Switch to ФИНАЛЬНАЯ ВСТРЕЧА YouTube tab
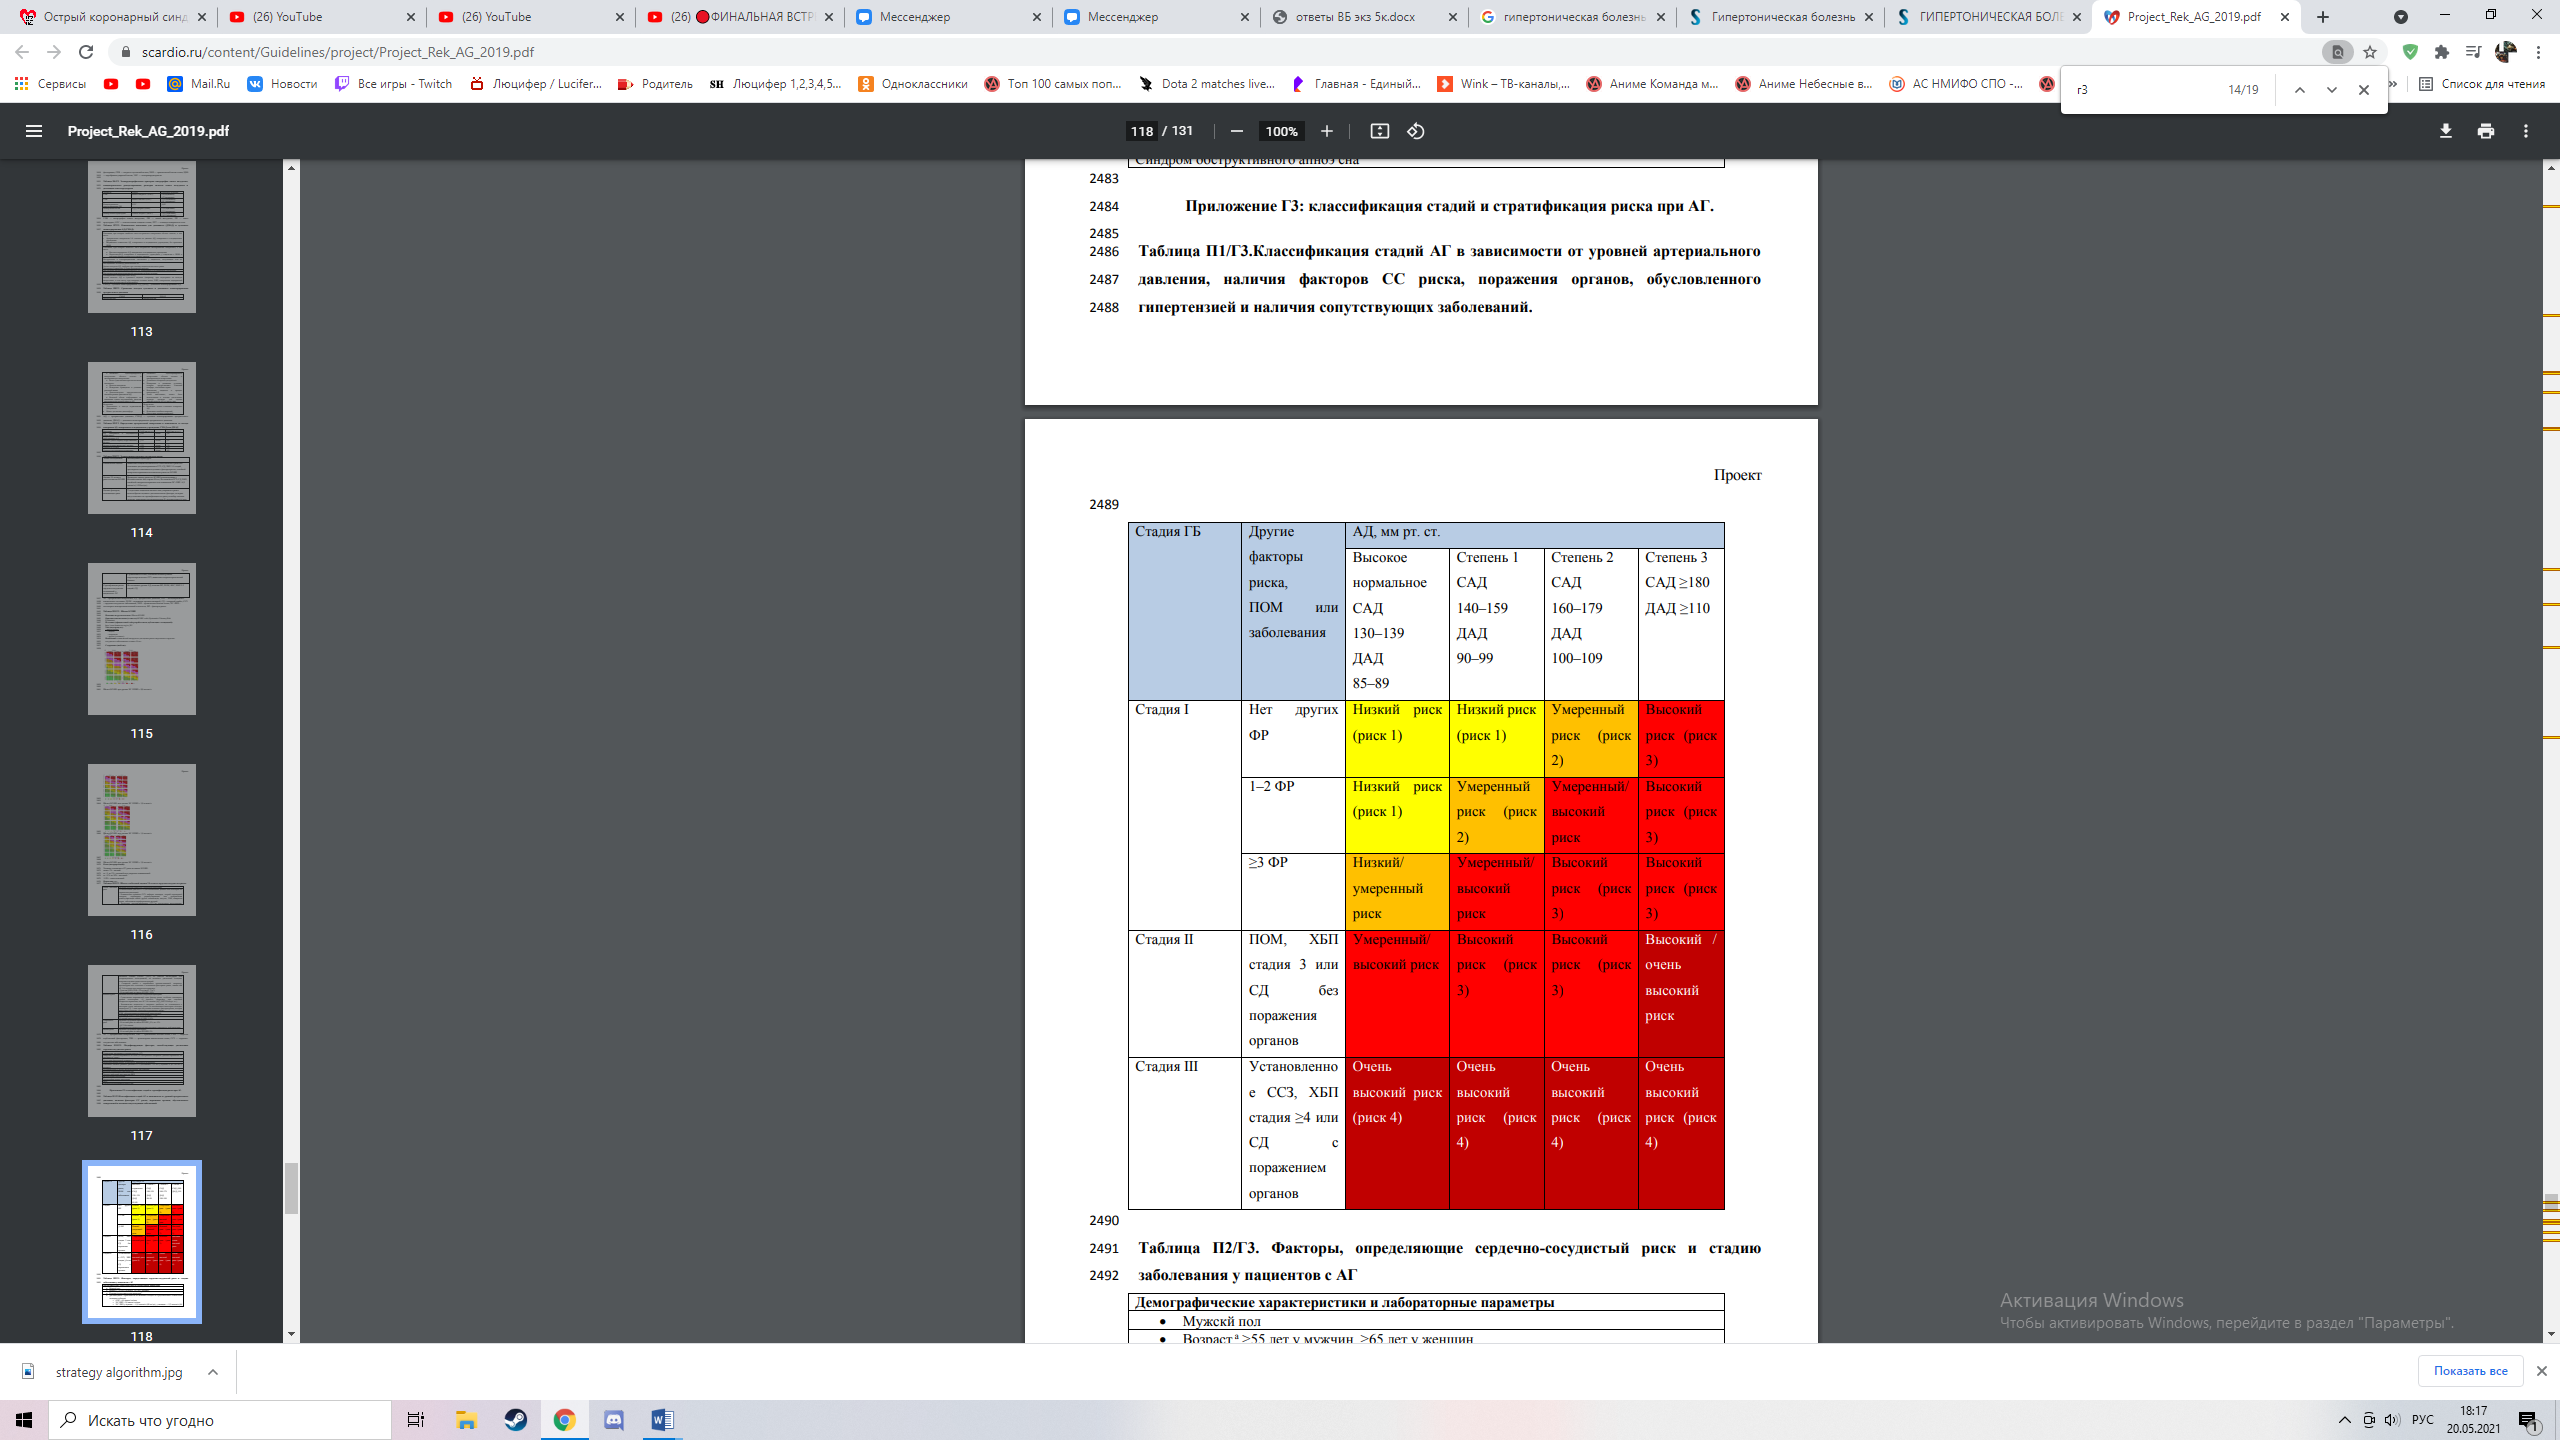Image resolution: width=2560 pixels, height=1440 pixels. [738, 17]
